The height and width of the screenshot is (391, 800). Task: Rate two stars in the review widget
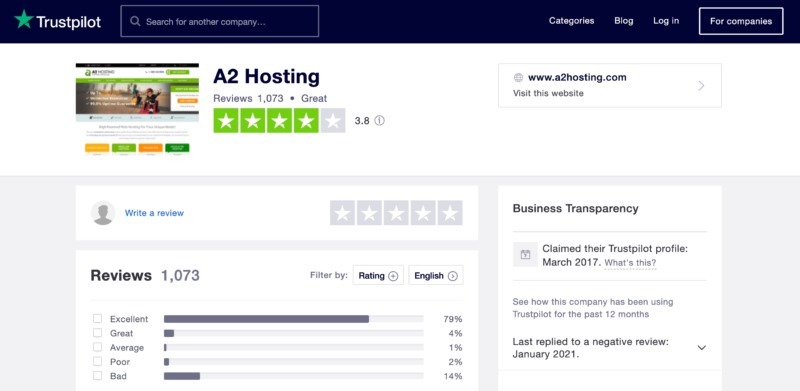[x=369, y=213]
